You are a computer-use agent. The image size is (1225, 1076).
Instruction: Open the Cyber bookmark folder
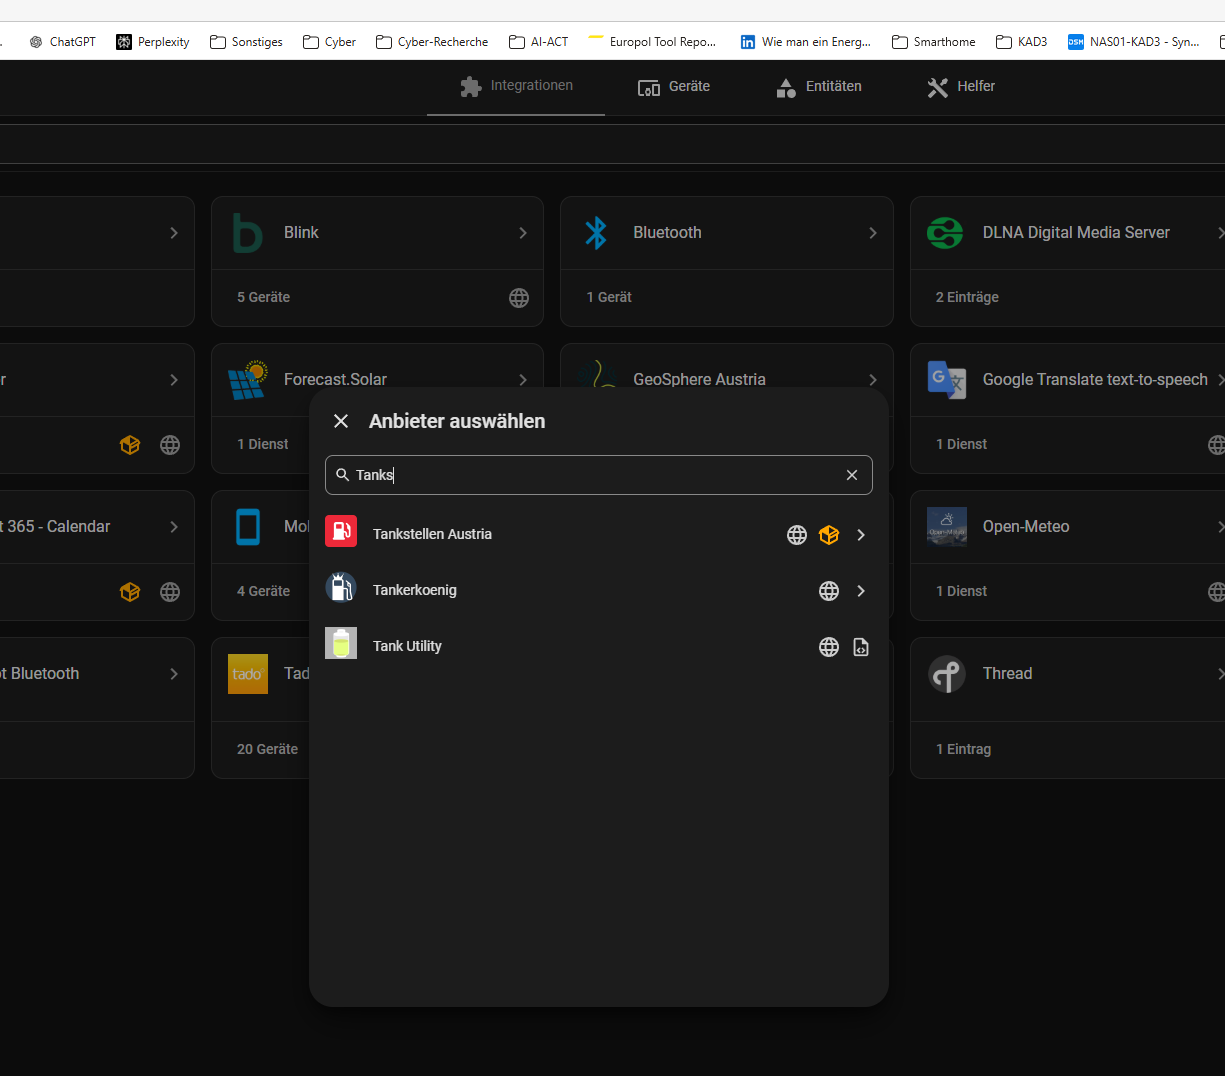coord(329,42)
